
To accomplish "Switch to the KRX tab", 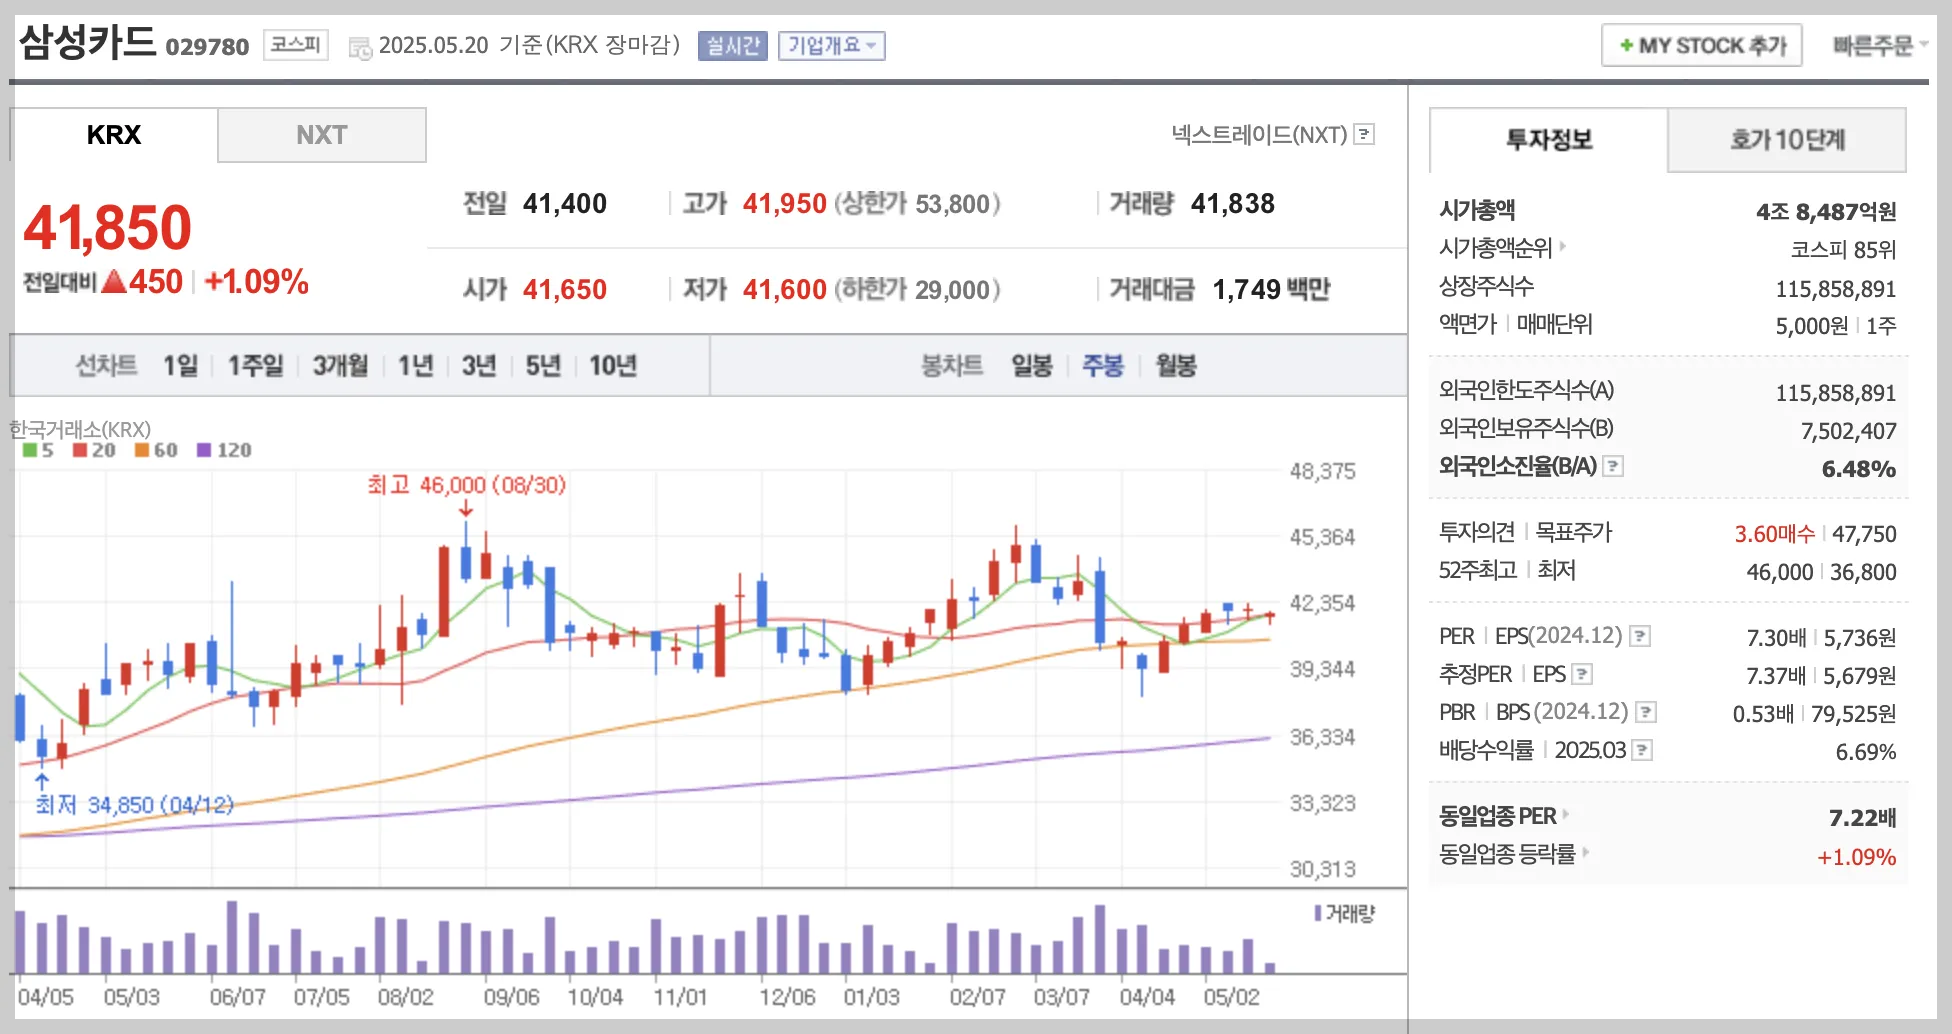I will click(114, 135).
